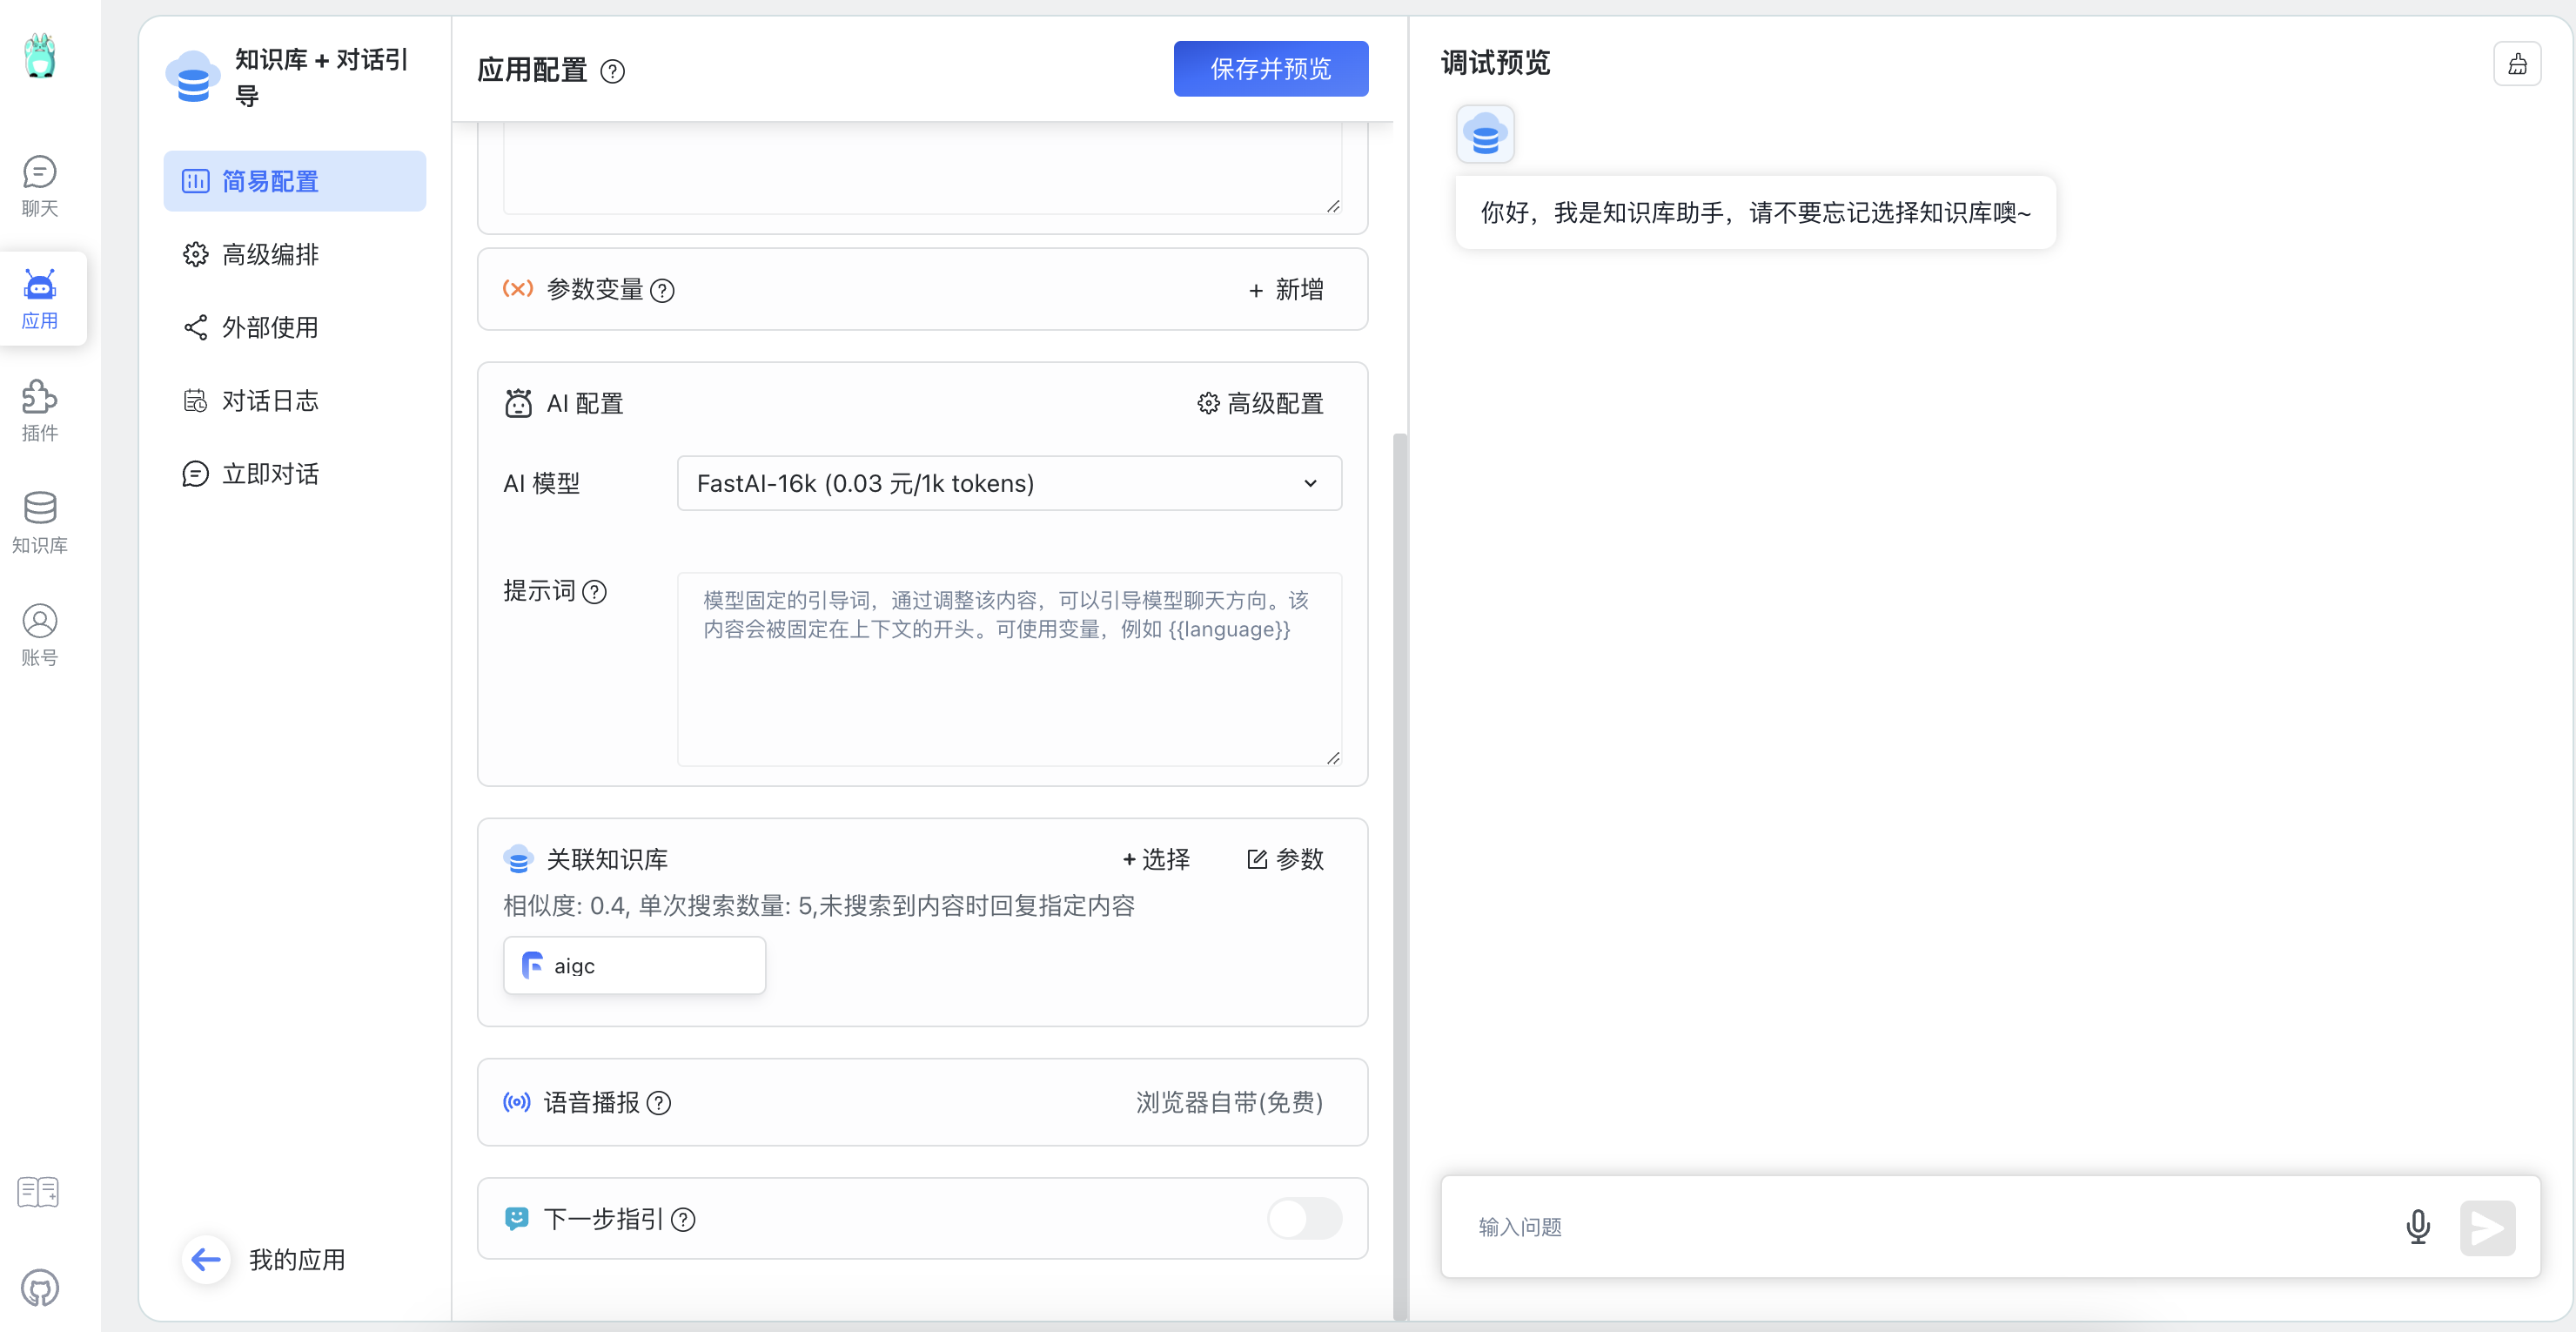
Task: Toggle the 下一步指引 switch
Action: coord(1304,1218)
